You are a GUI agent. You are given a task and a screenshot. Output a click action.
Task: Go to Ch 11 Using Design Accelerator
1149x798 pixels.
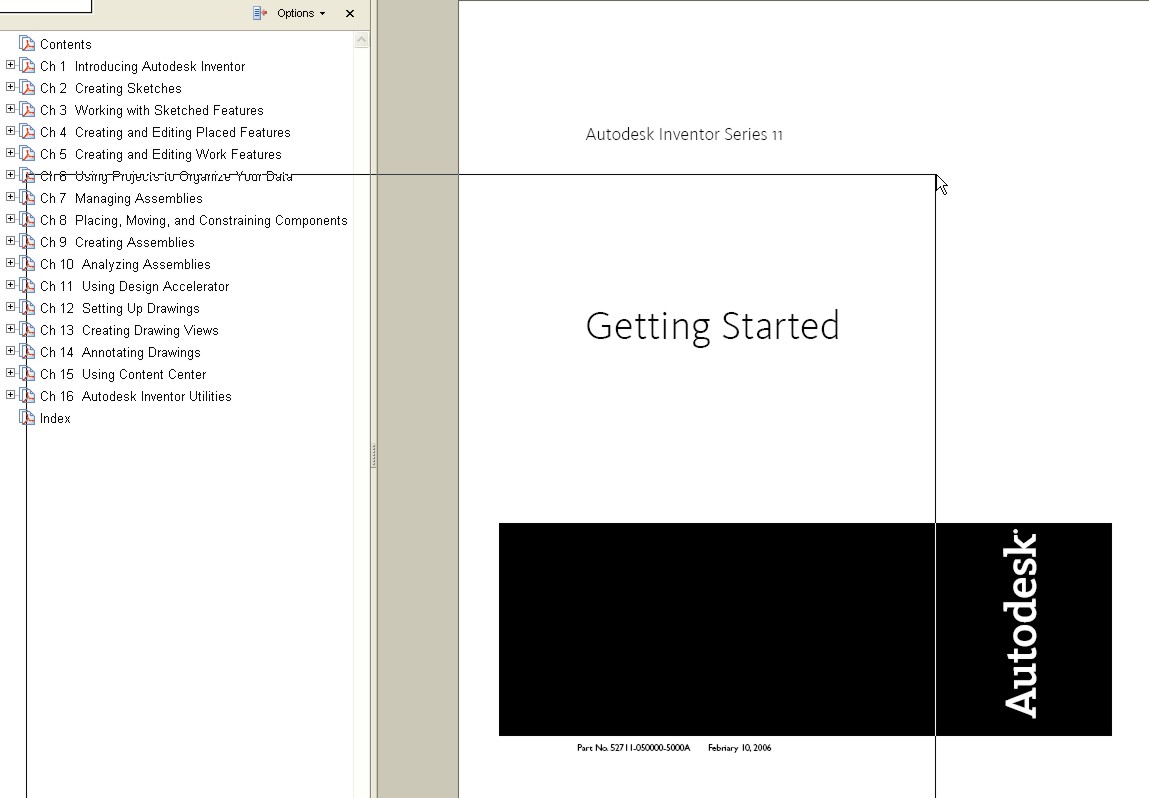(134, 287)
